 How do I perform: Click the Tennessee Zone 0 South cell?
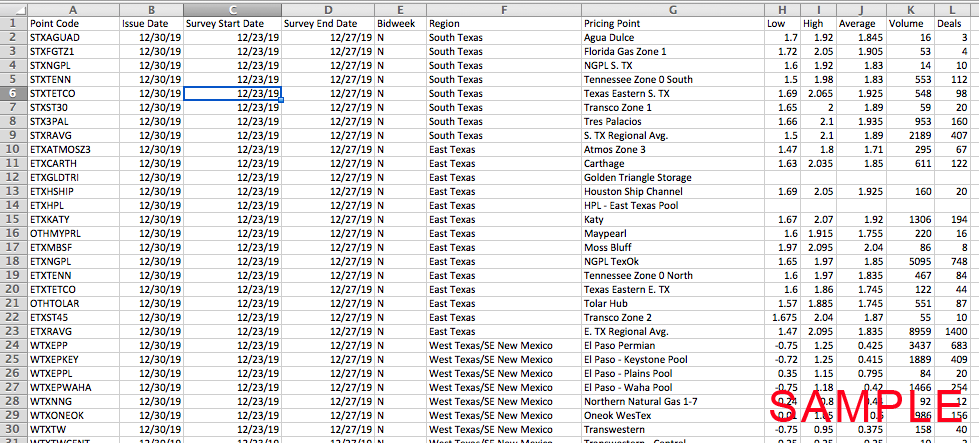click(673, 80)
